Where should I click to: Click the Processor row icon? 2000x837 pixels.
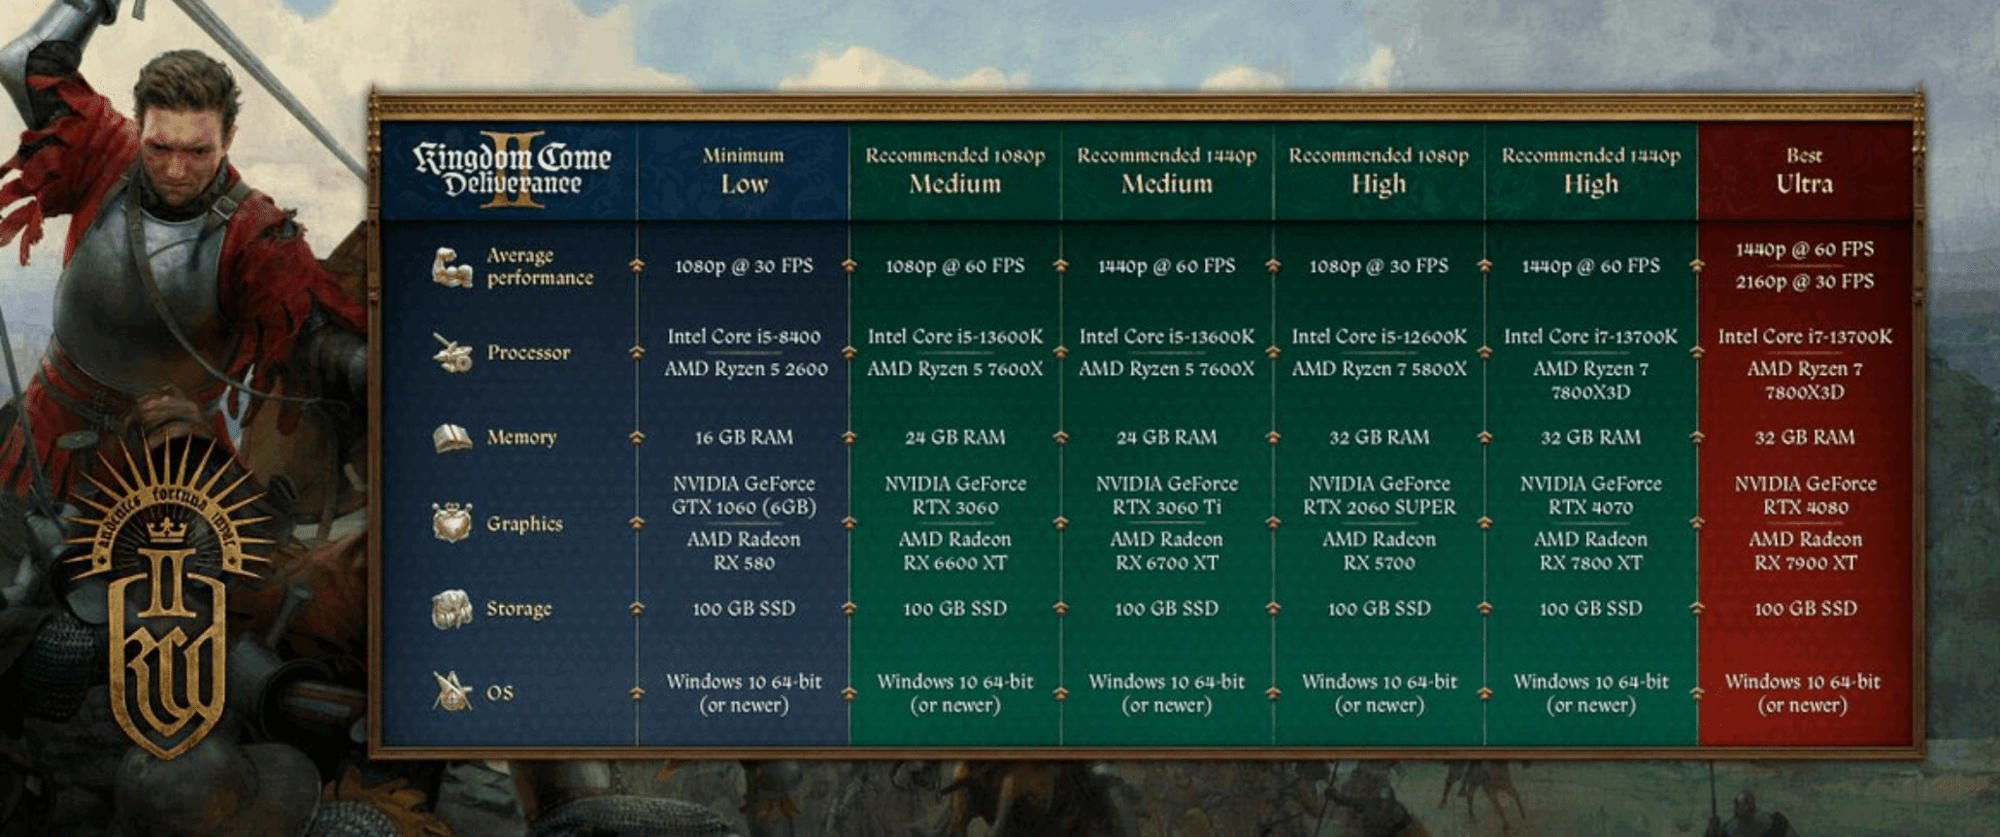click(x=452, y=352)
